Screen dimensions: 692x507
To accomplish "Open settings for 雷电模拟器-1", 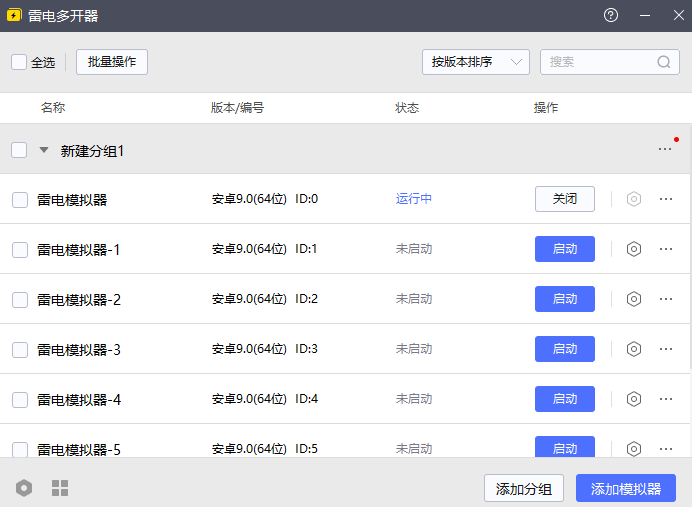I will tap(633, 249).
